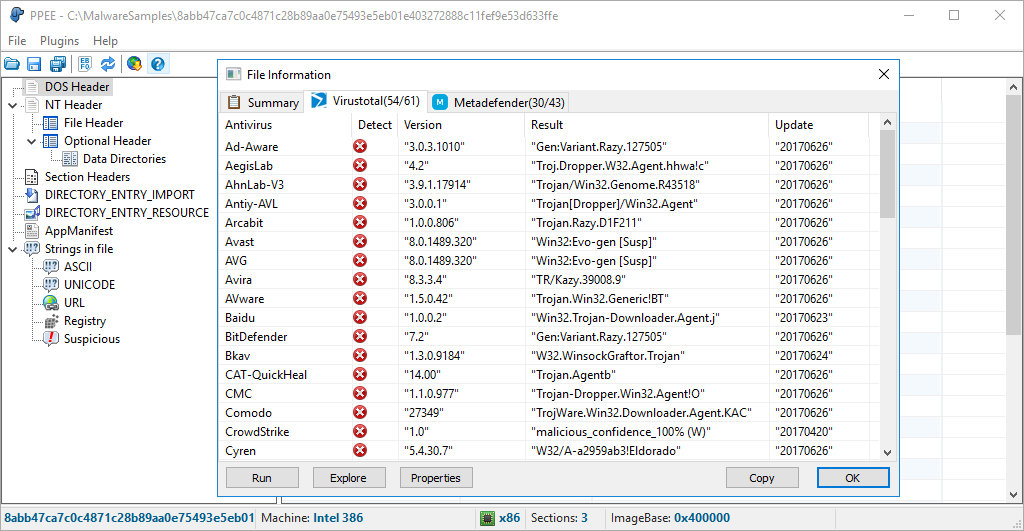Select the Virustotal(54/61) tab
Viewport: 1024px width, 531px height.
point(366,101)
